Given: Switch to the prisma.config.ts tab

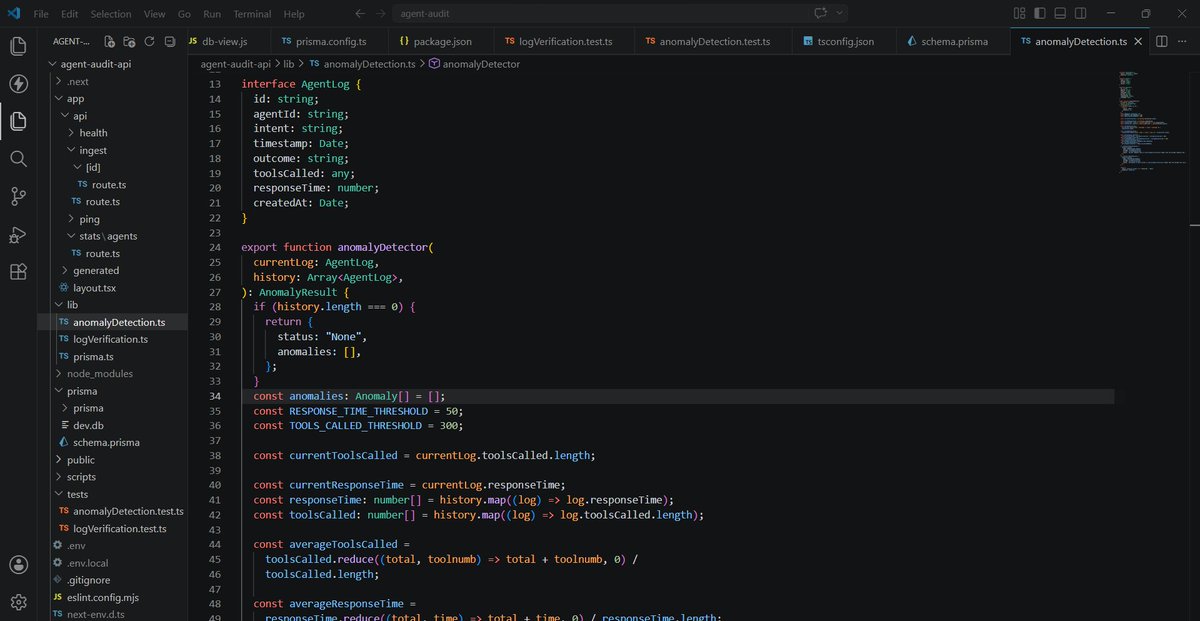Looking at the screenshot, I should point(330,42).
